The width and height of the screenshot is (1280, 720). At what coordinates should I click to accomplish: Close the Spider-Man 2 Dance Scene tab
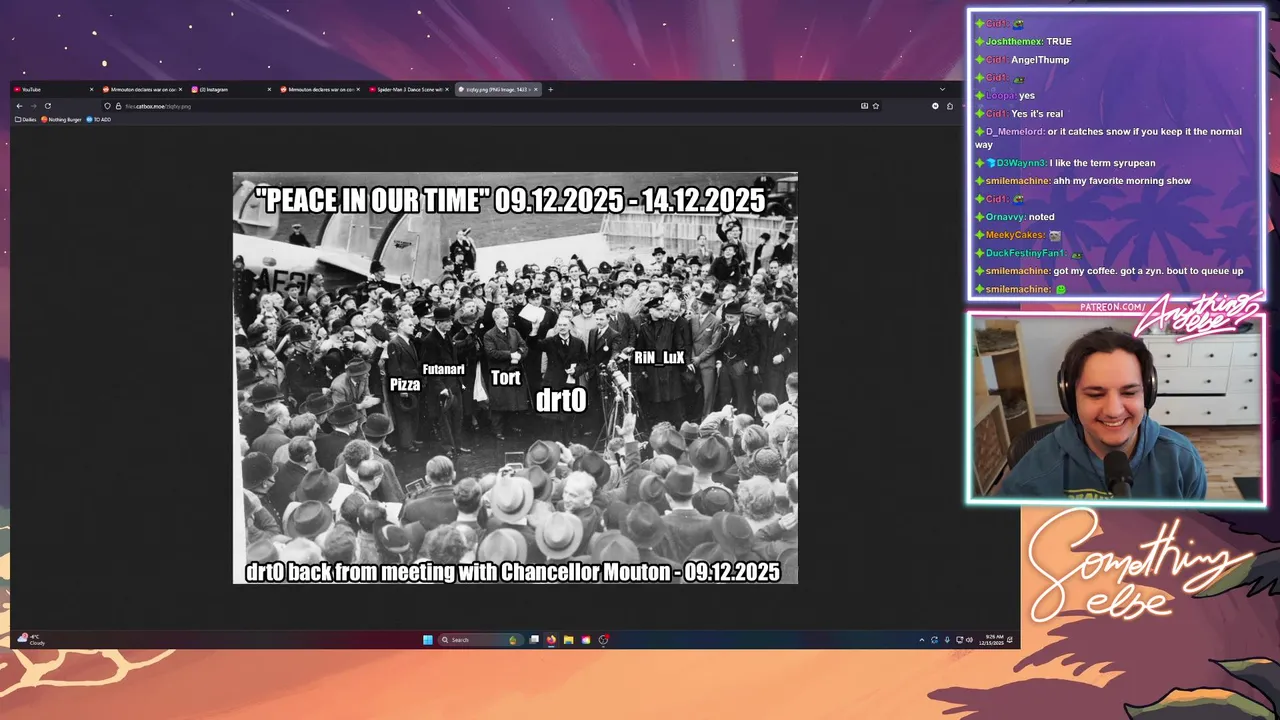pyautogui.click(x=446, y=89)
